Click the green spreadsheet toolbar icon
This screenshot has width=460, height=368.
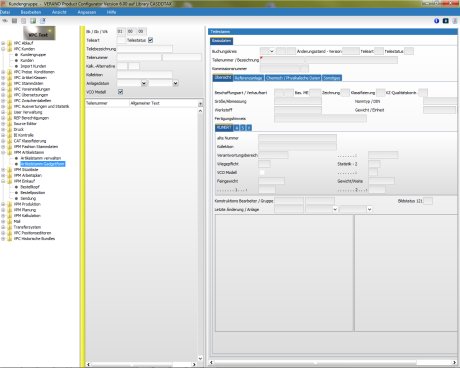[x=33, y=21]
